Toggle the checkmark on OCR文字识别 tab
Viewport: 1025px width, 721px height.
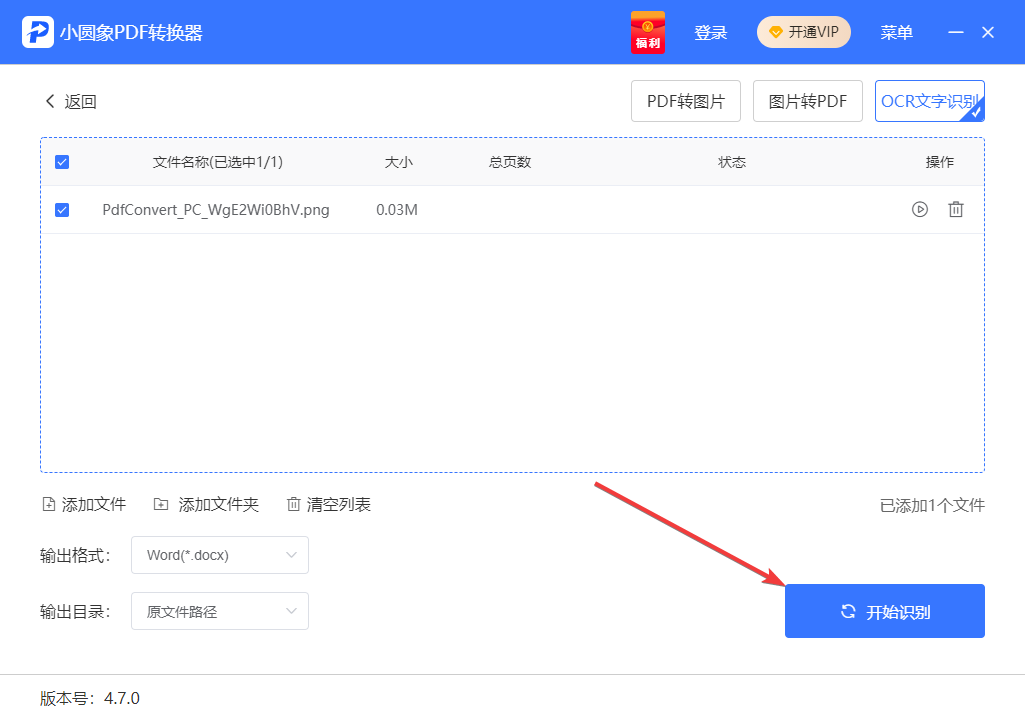tap(975, 112)
